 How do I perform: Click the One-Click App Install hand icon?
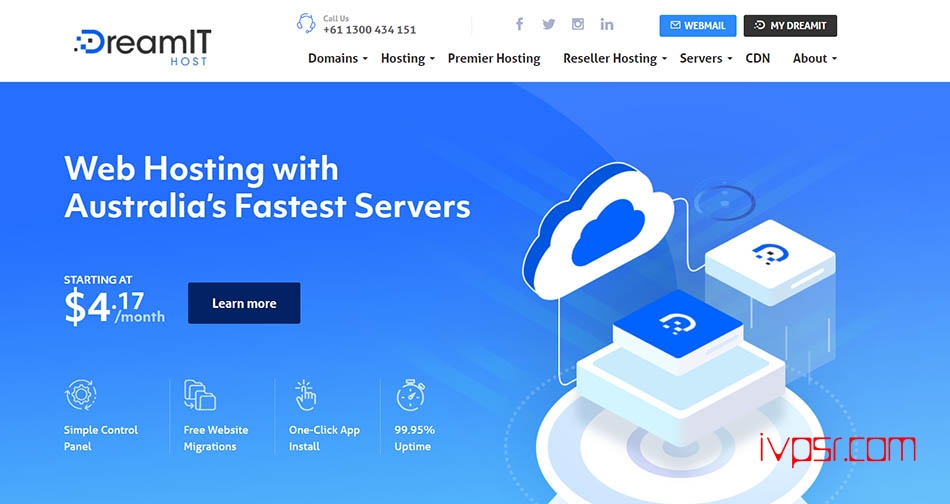pyautogui.click(x=305, y=395)
